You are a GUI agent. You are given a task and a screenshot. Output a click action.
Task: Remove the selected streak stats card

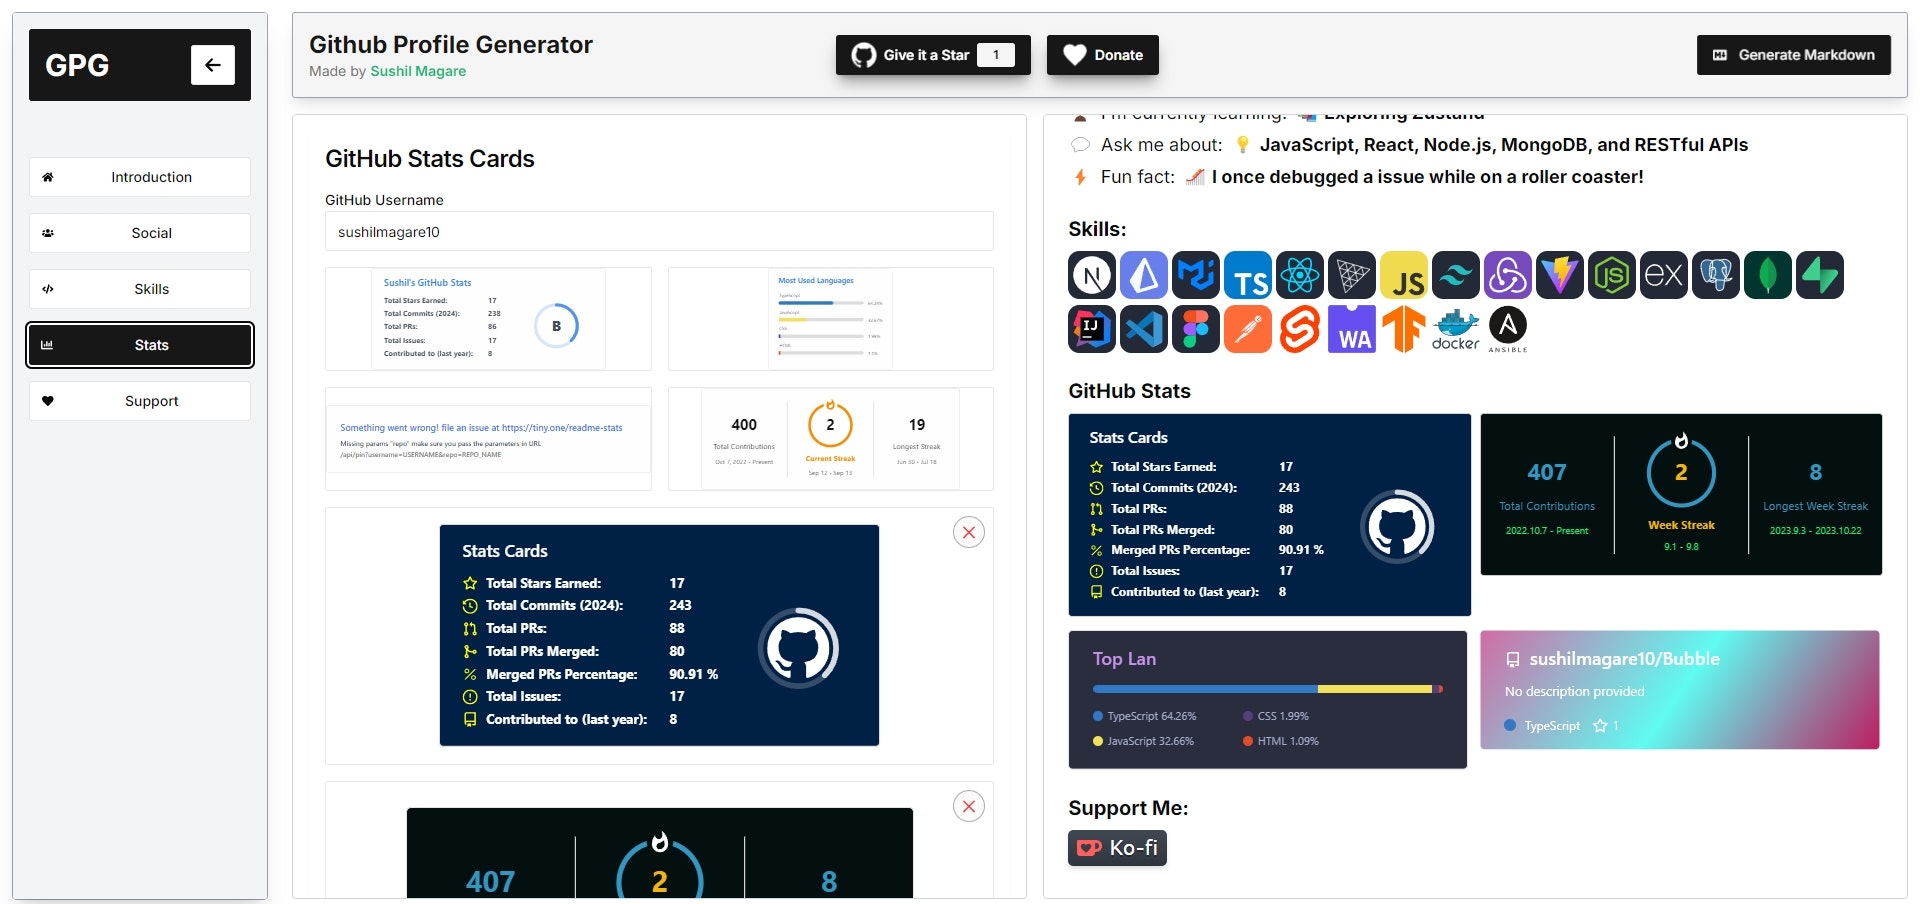[969, 806]
